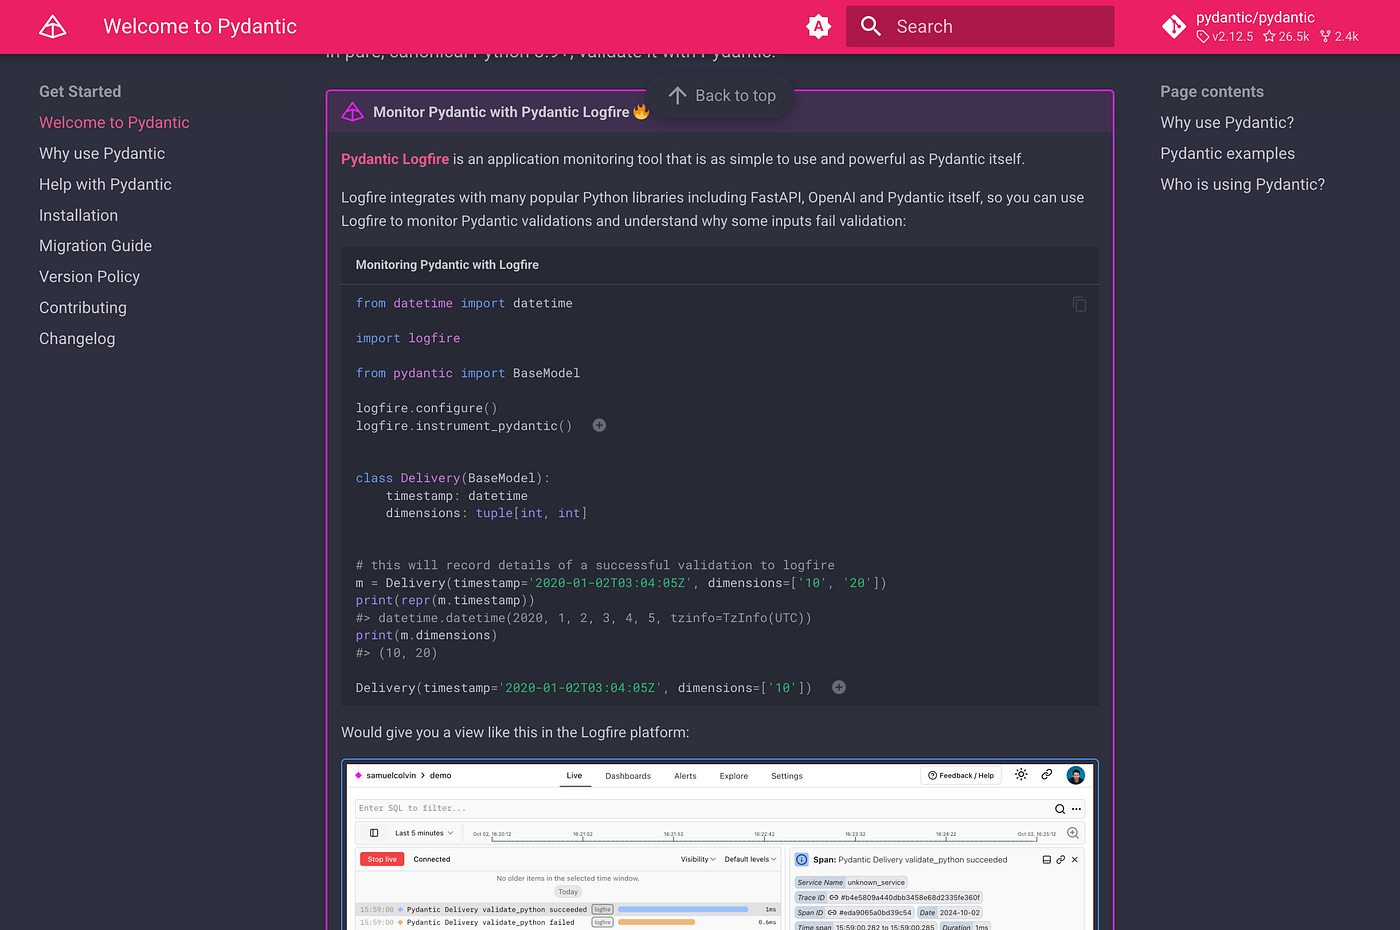Viewport: 1400px width, 930px height.
Task: Click the Monitoring Pydantic with Logfire code title
Action: 447,265
